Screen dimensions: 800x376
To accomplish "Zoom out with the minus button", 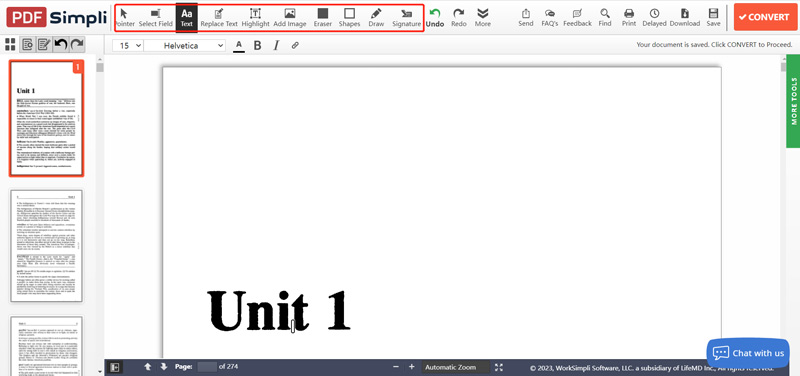I will (x=396, y=367).
